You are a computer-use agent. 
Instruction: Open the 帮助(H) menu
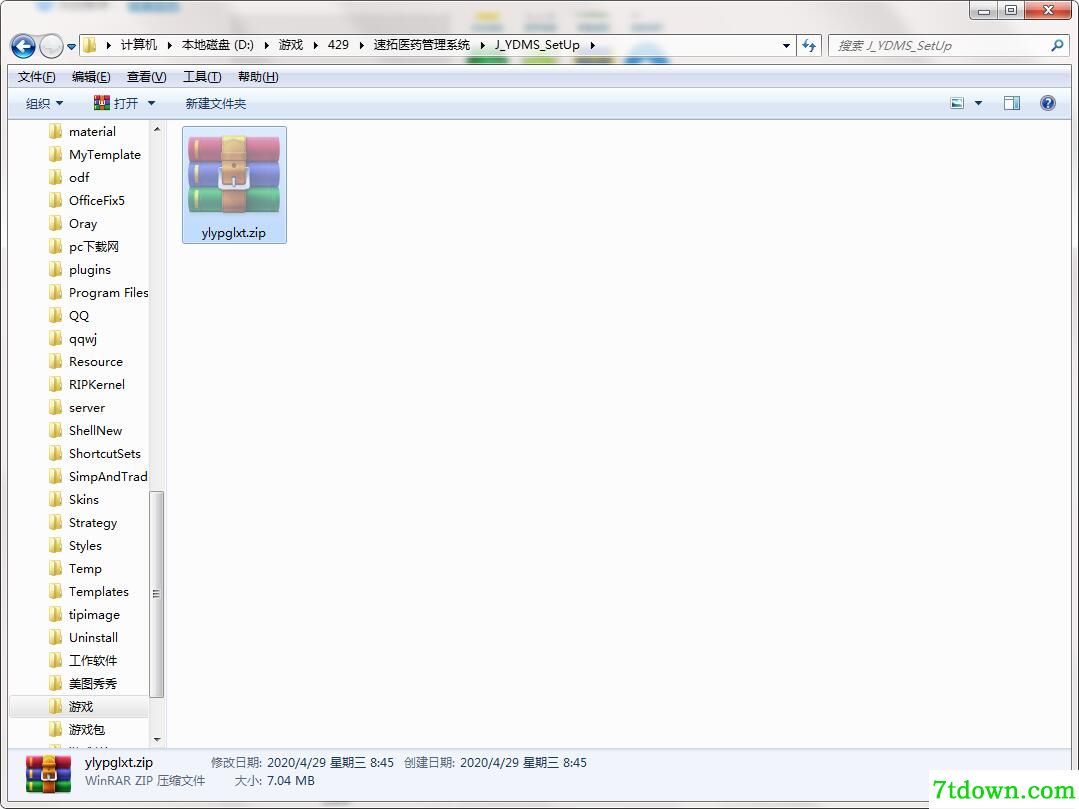258,76
